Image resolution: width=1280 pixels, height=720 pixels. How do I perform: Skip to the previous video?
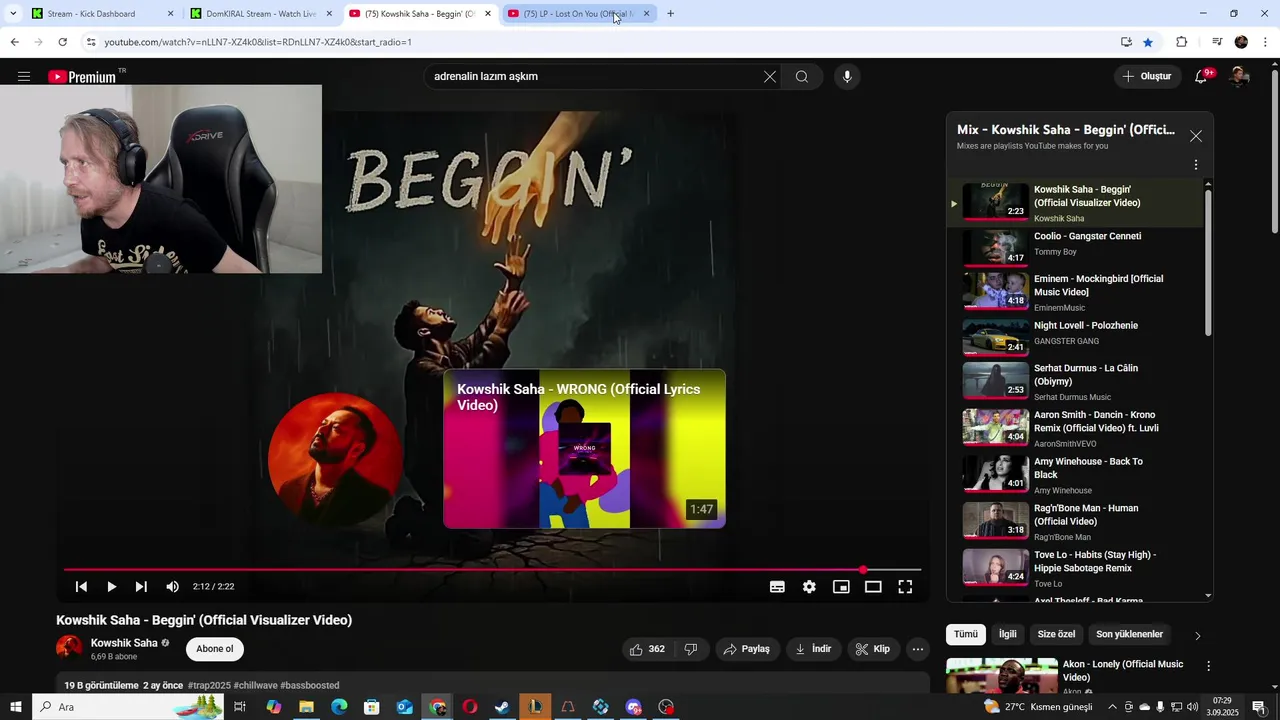tap(81, 587)
